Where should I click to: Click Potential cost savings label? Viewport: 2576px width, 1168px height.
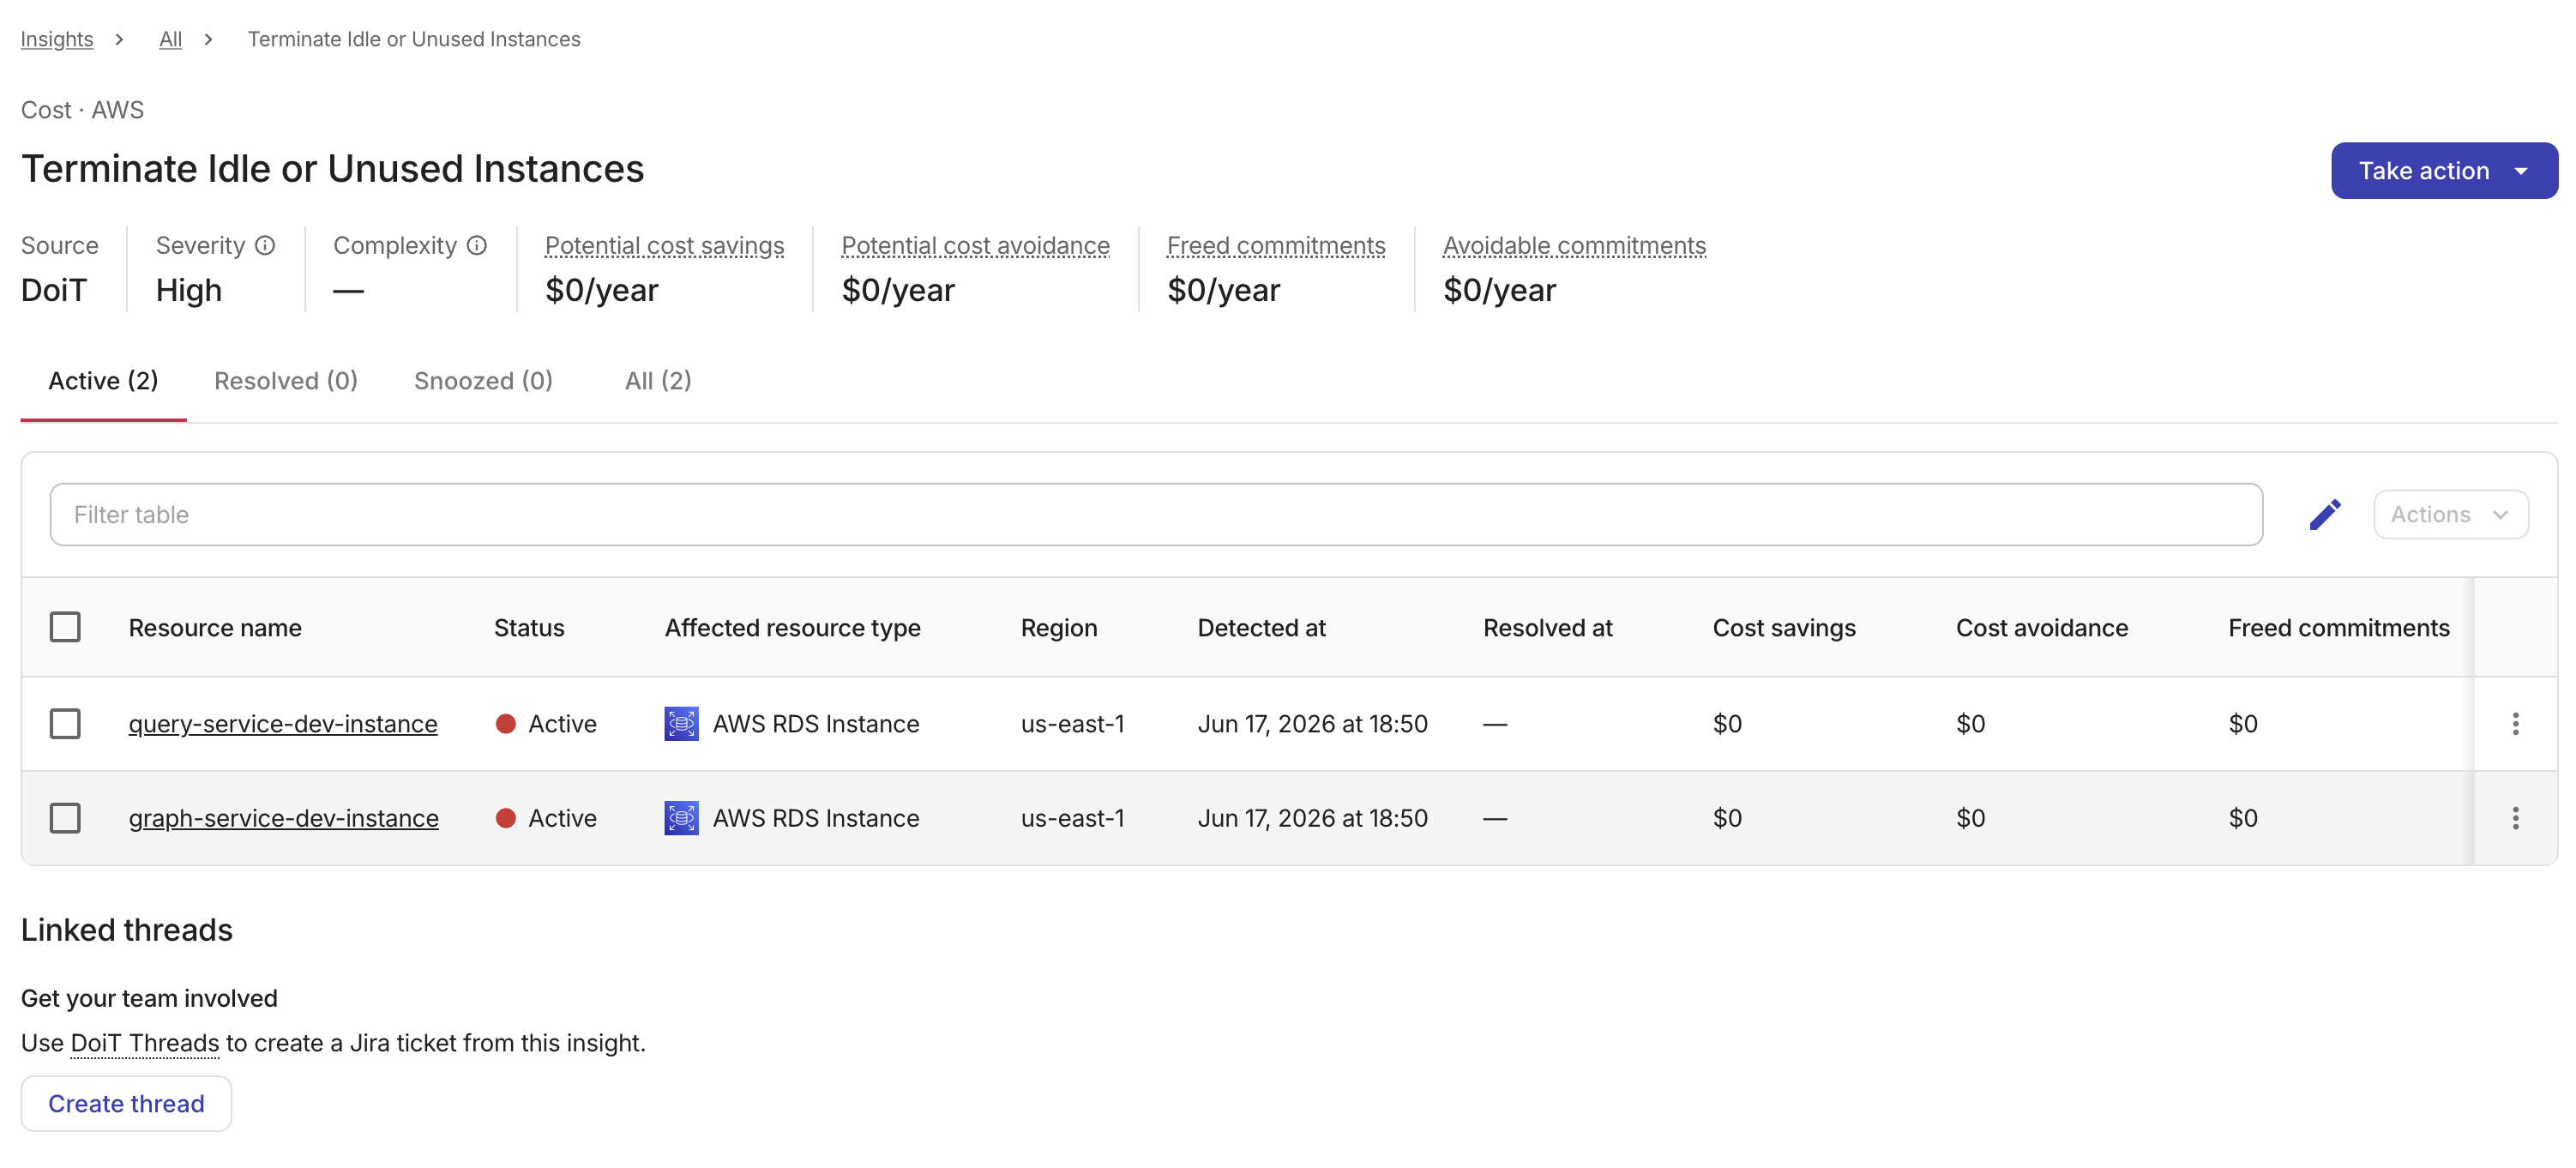tap(664, 245)
